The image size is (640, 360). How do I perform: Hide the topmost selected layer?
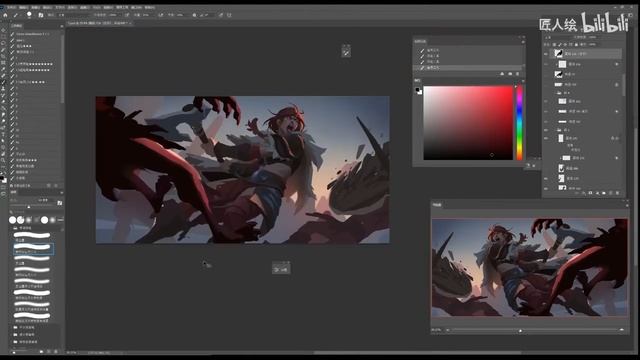click(546, 53)
